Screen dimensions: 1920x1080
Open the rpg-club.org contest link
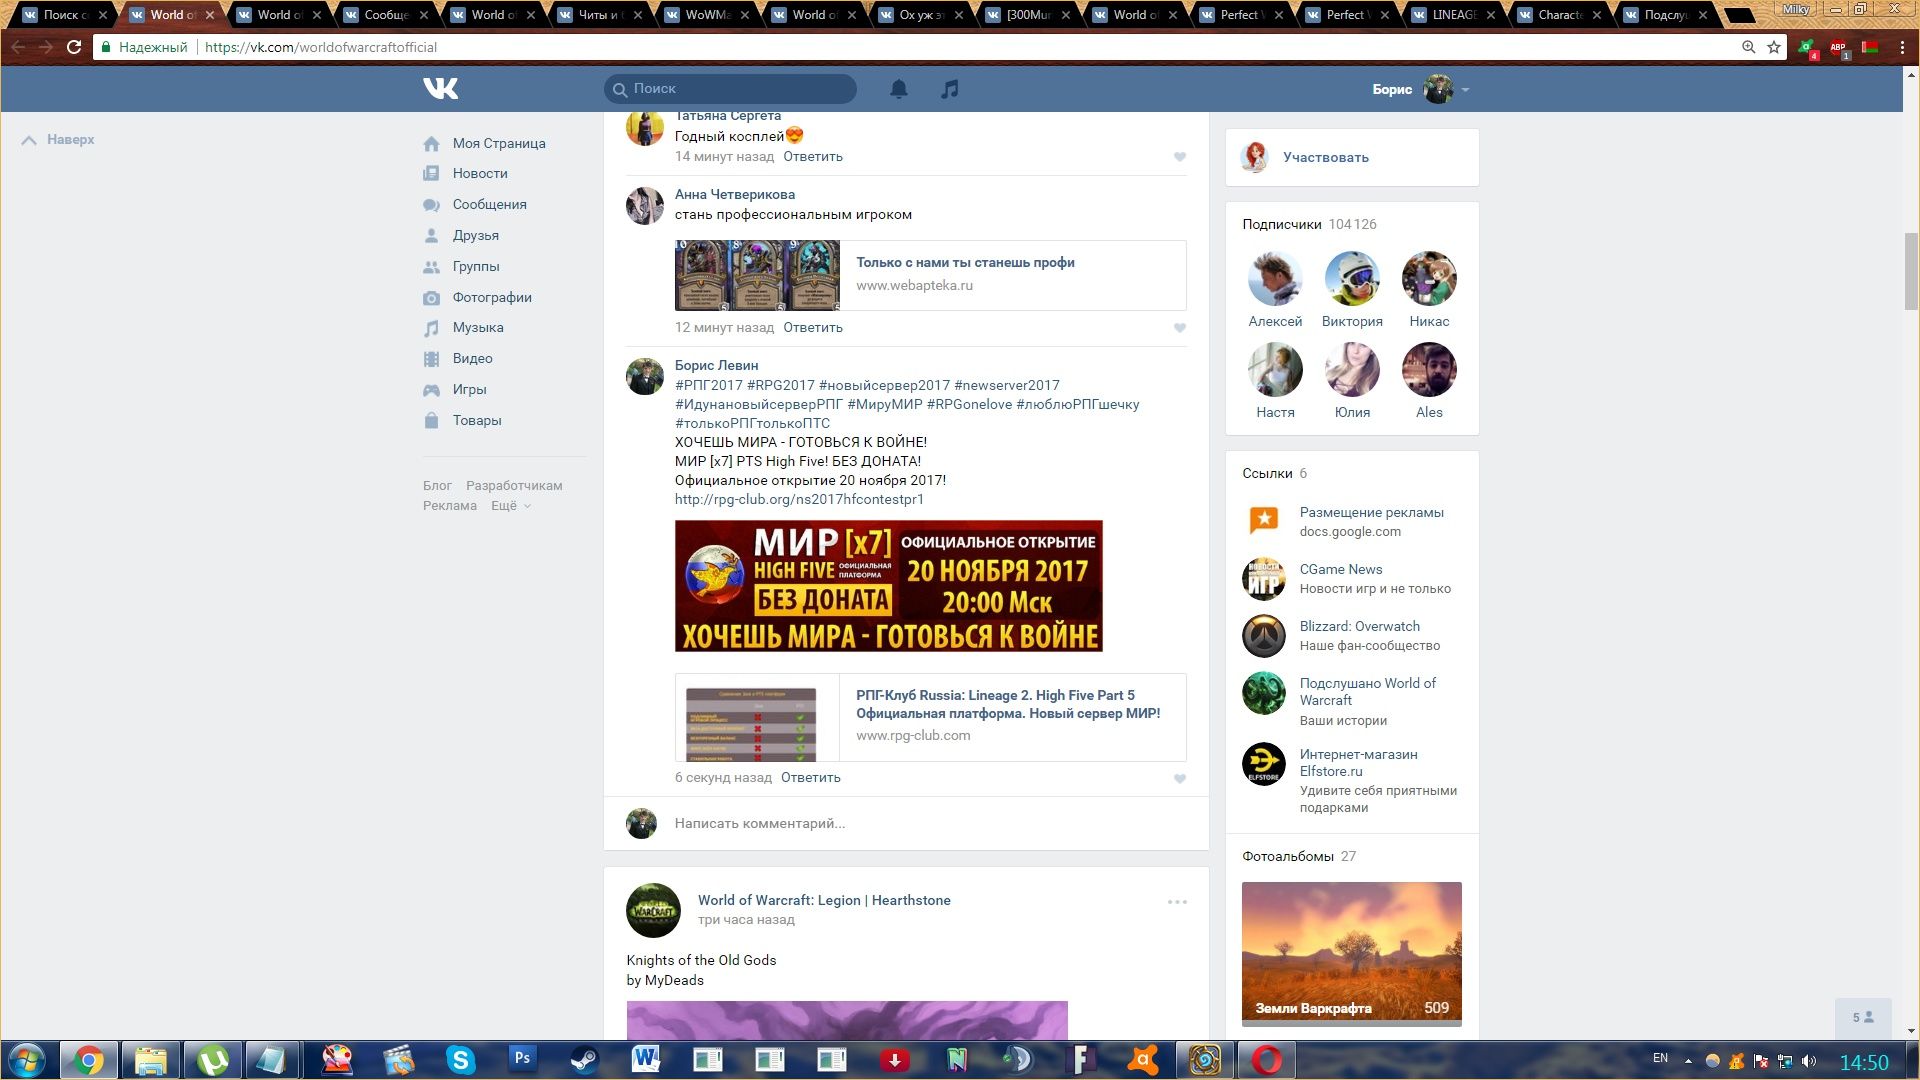(799, 499)
